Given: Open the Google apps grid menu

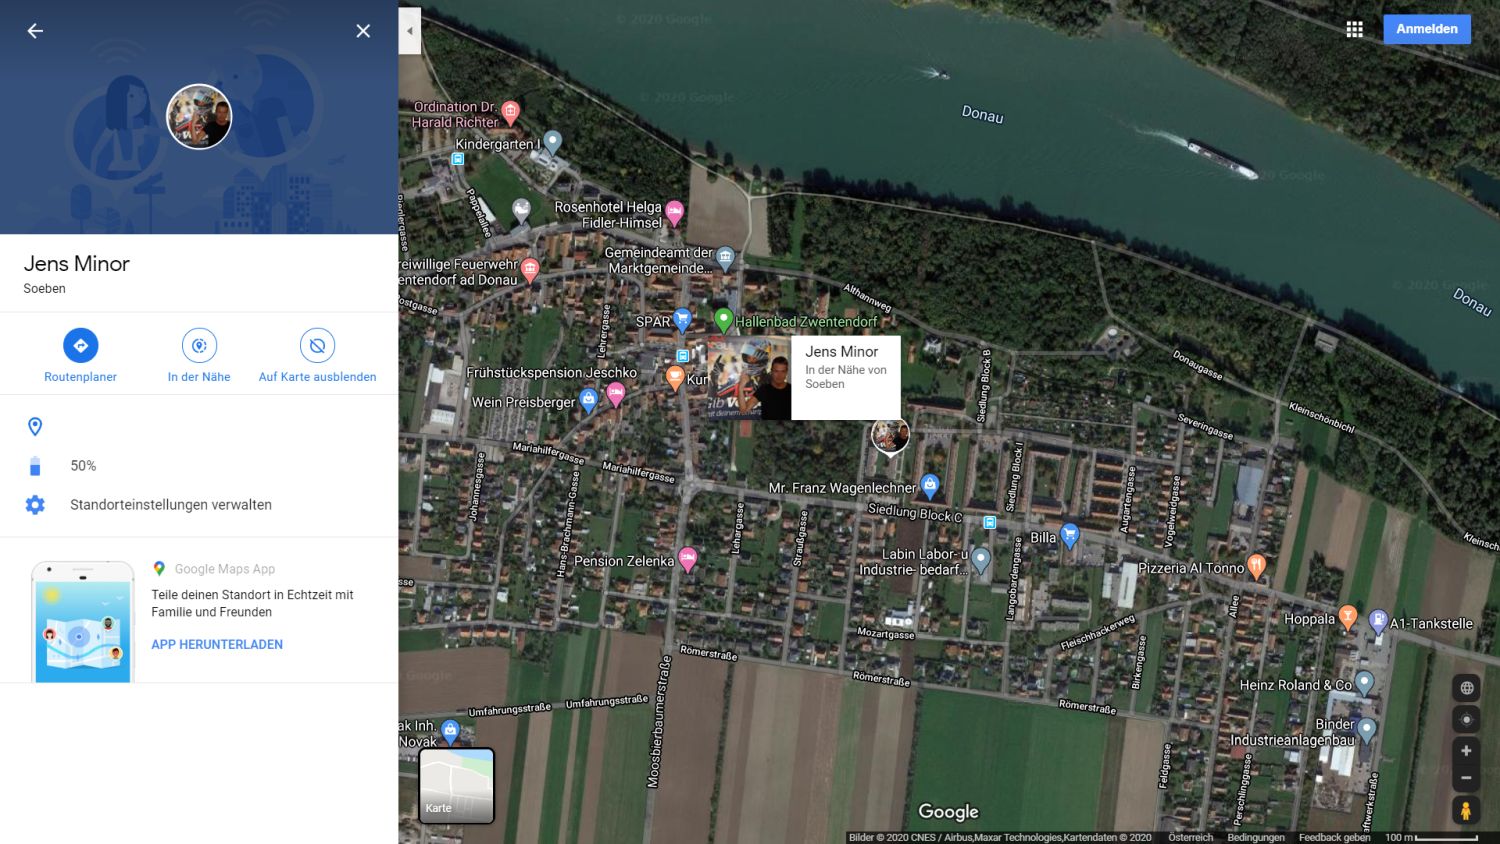Looking at the screenshot, I should [1354, 29].
